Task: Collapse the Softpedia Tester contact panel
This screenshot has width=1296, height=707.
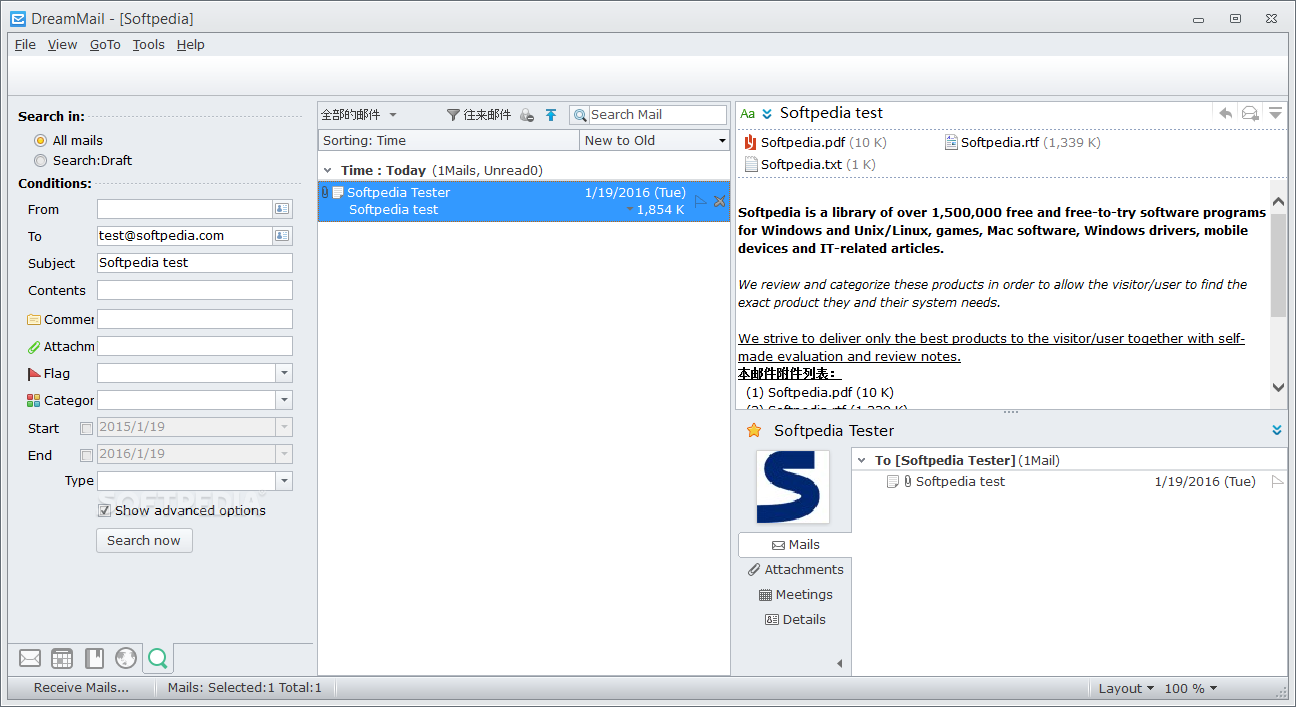Action: pyautogui.click(x=1277, y=430)
